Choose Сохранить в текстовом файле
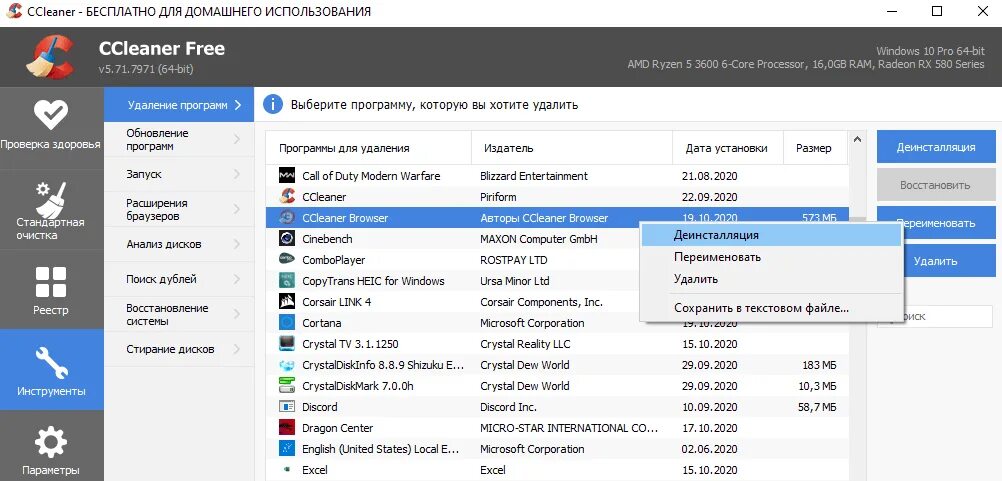1002x481 pixels. pos(771,309)
